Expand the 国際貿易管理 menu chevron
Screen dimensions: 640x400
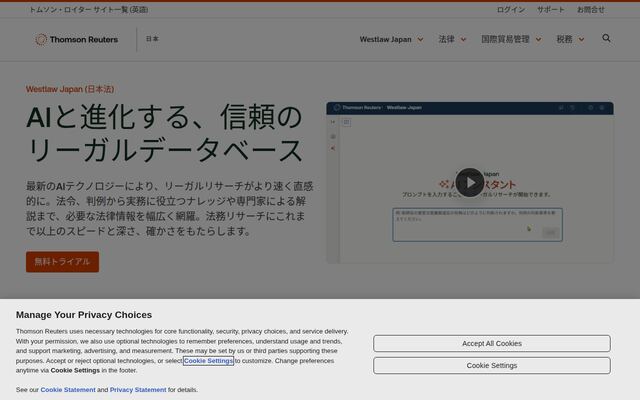tap(538, 40)
